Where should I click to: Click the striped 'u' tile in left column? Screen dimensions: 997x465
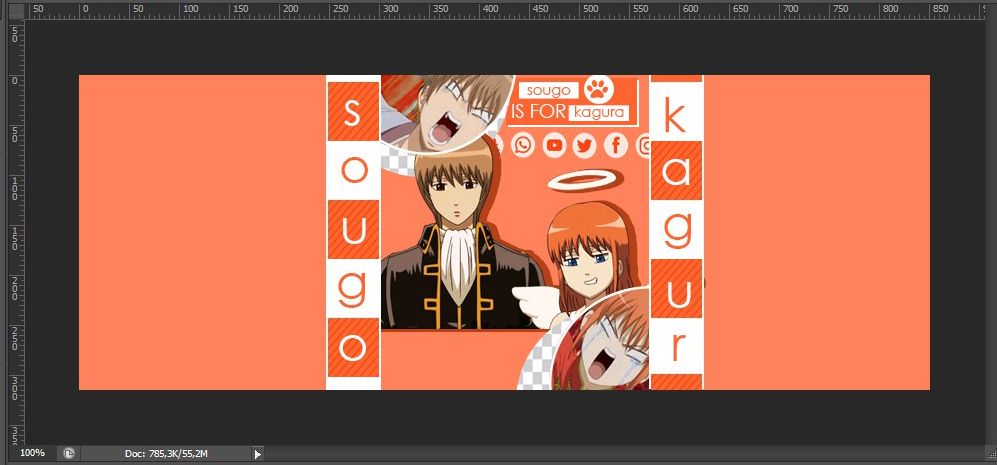tap(353, 230)
